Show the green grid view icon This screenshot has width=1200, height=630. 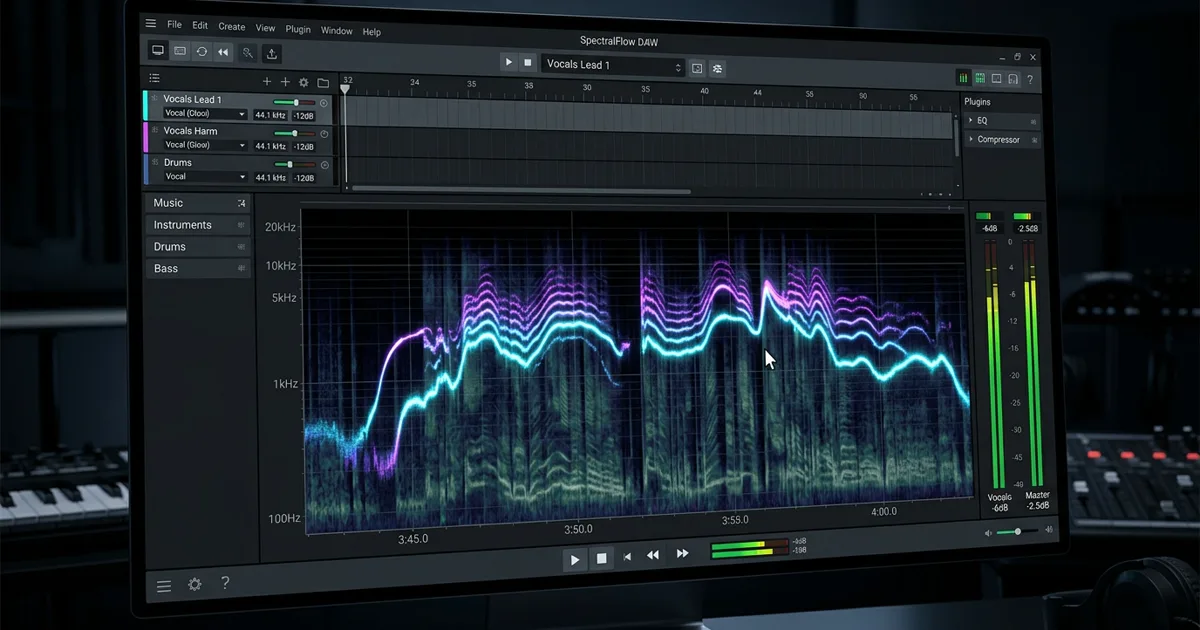(980, 78)
